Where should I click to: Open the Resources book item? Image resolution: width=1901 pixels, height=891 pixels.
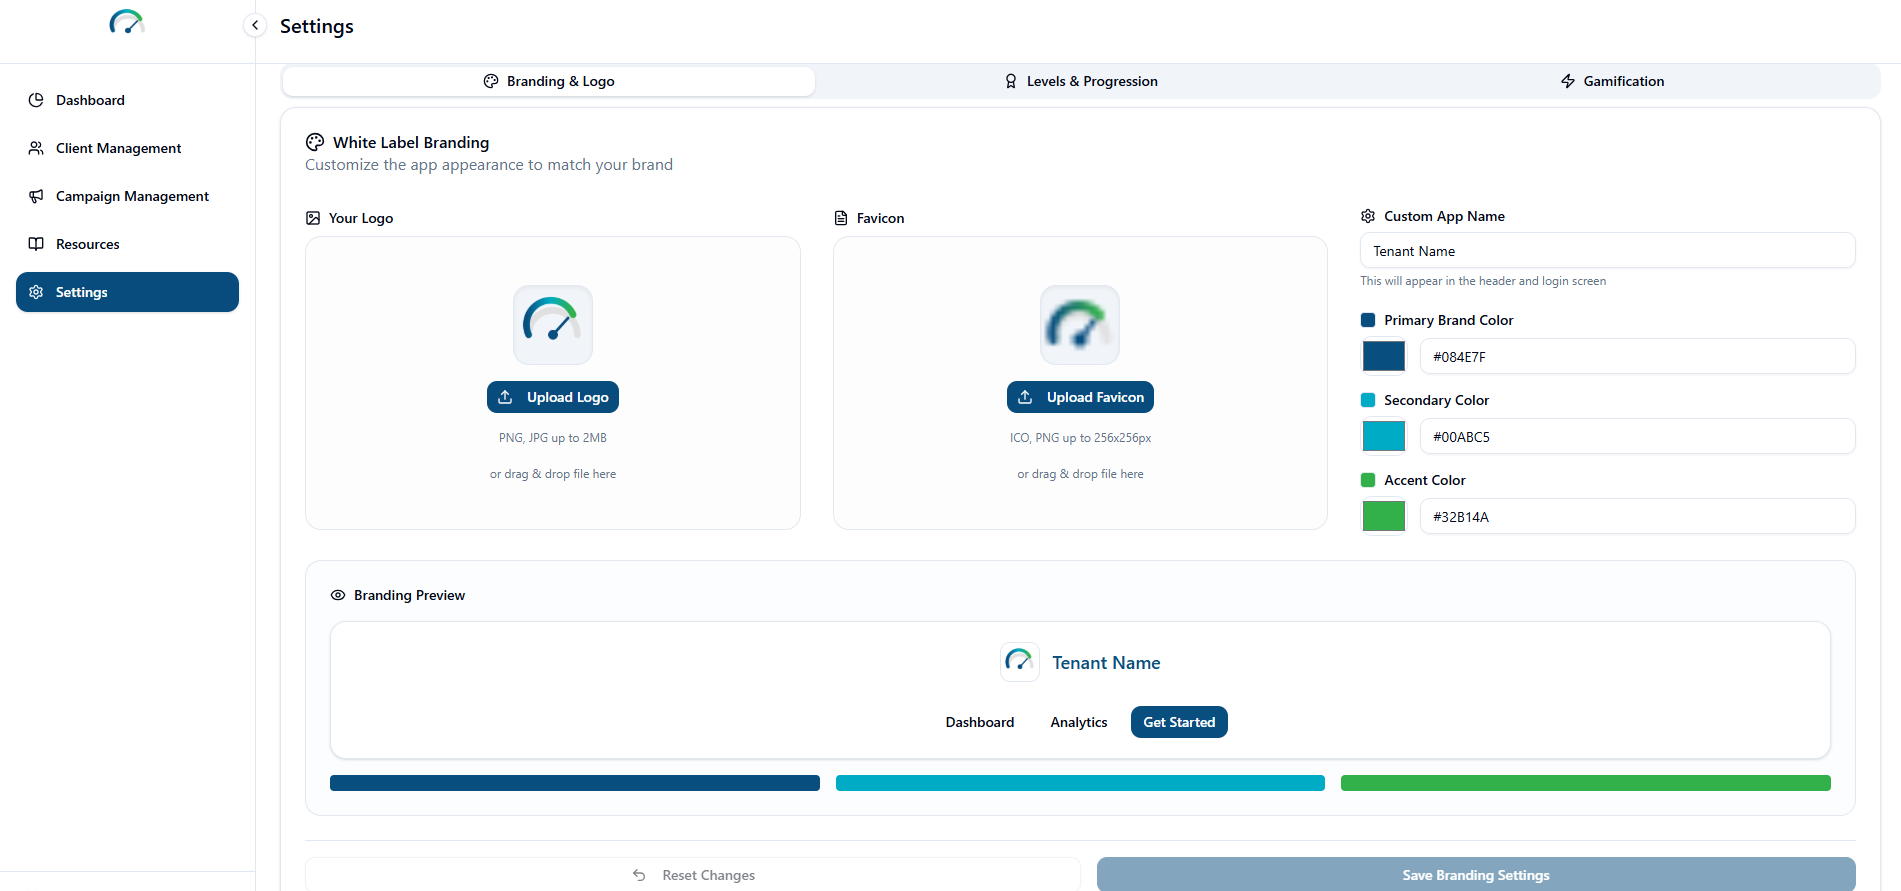point(87,244)
